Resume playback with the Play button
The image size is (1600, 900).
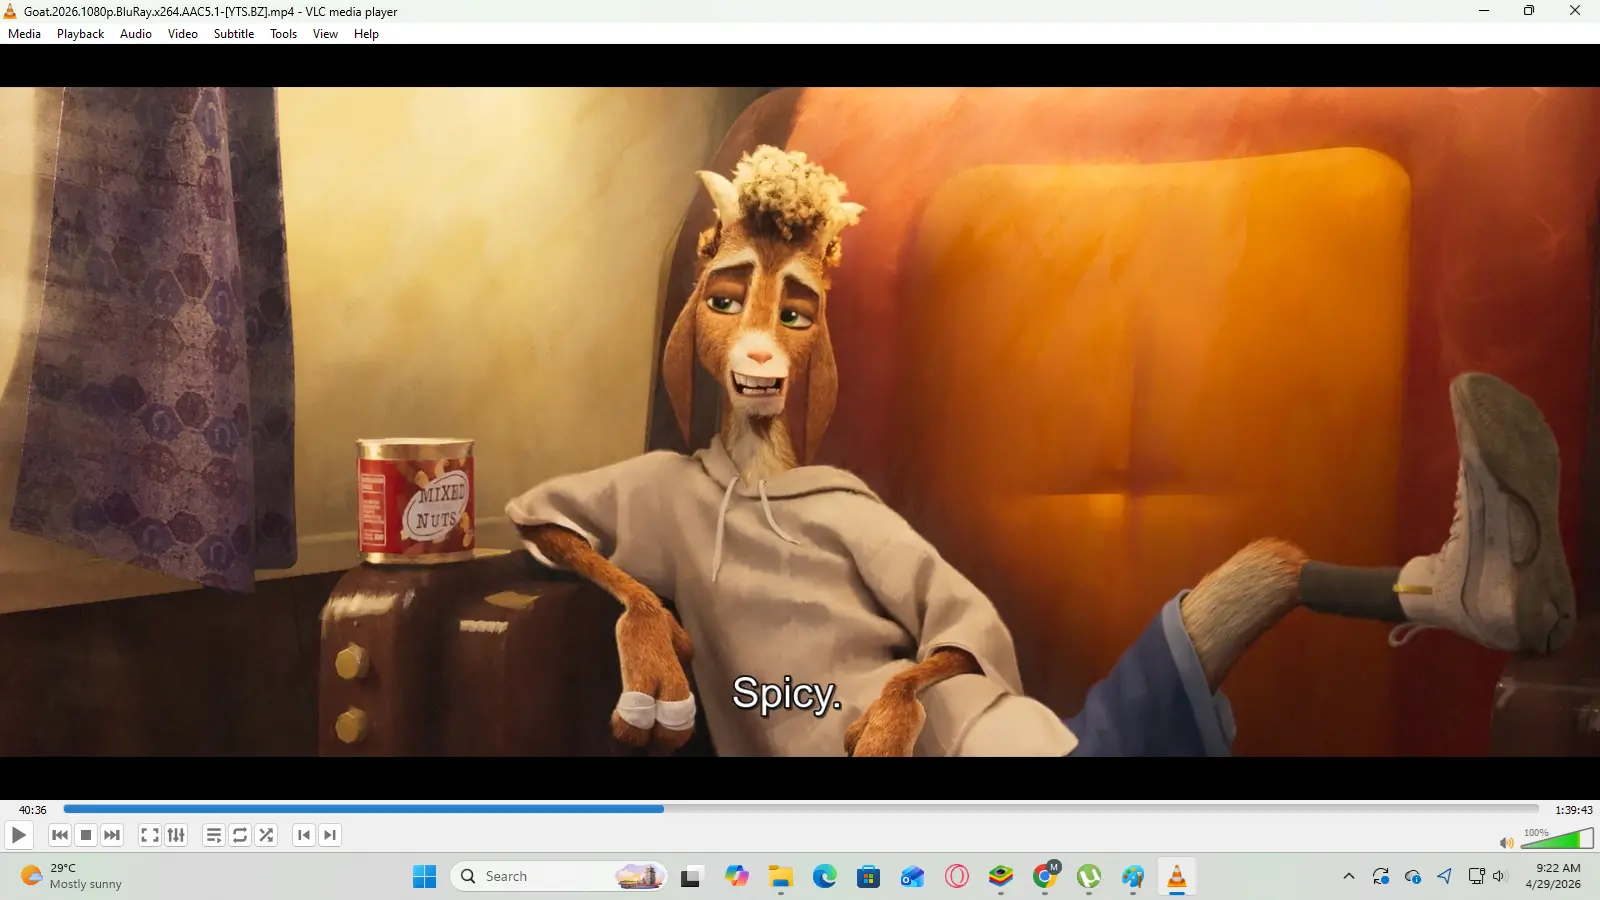[18, 835]
